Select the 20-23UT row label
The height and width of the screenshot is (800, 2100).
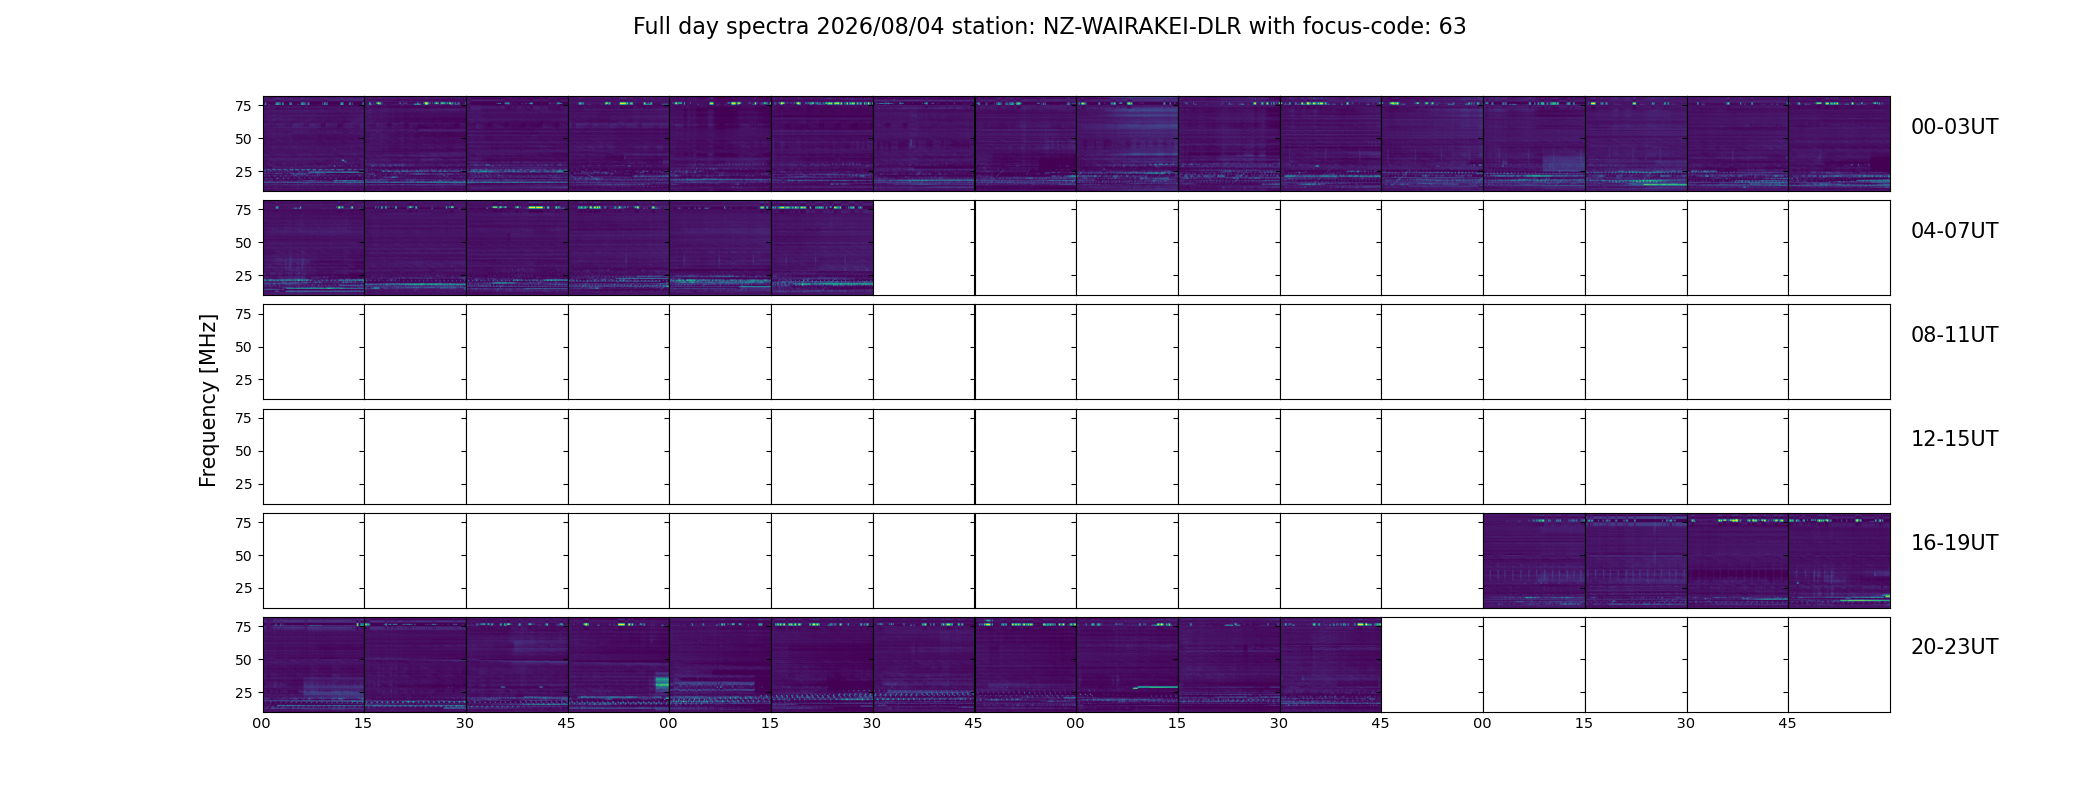pos(1954,647)
